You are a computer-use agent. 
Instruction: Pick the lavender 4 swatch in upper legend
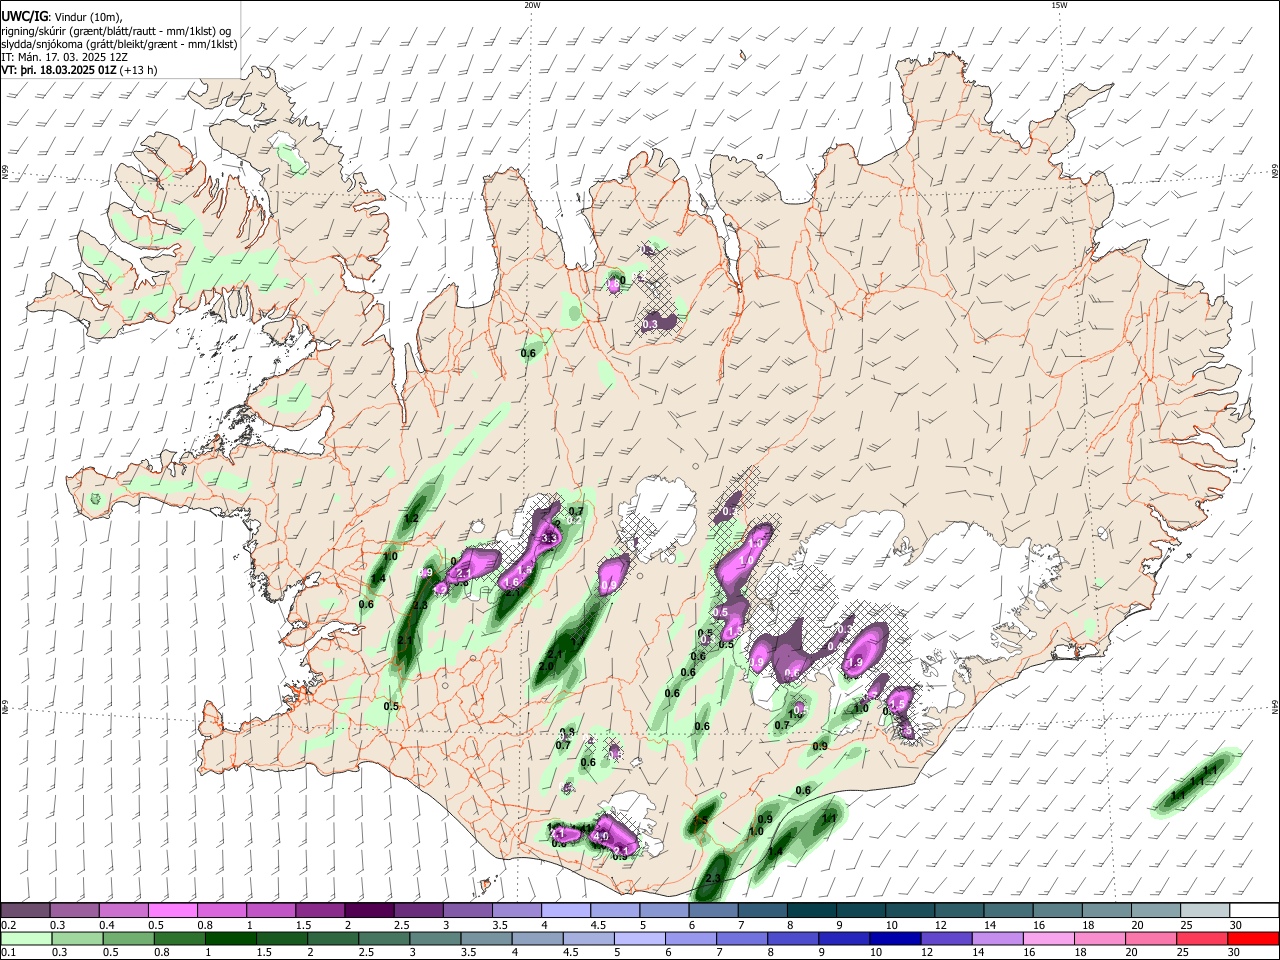(565, 911)
